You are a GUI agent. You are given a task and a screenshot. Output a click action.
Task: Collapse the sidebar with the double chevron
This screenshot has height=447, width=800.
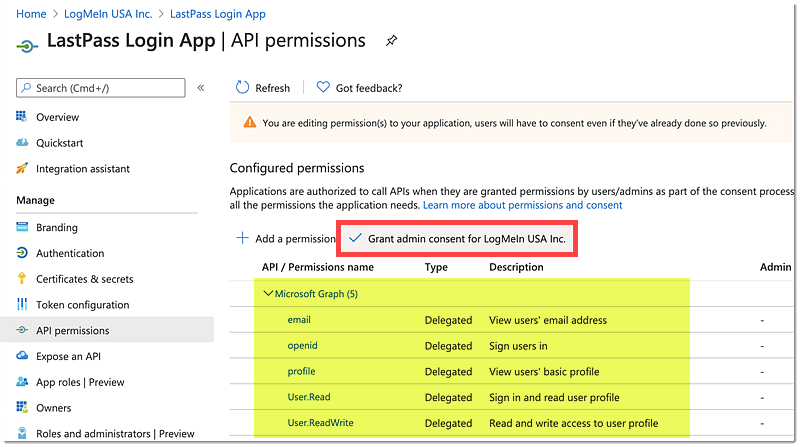point(201,88)
